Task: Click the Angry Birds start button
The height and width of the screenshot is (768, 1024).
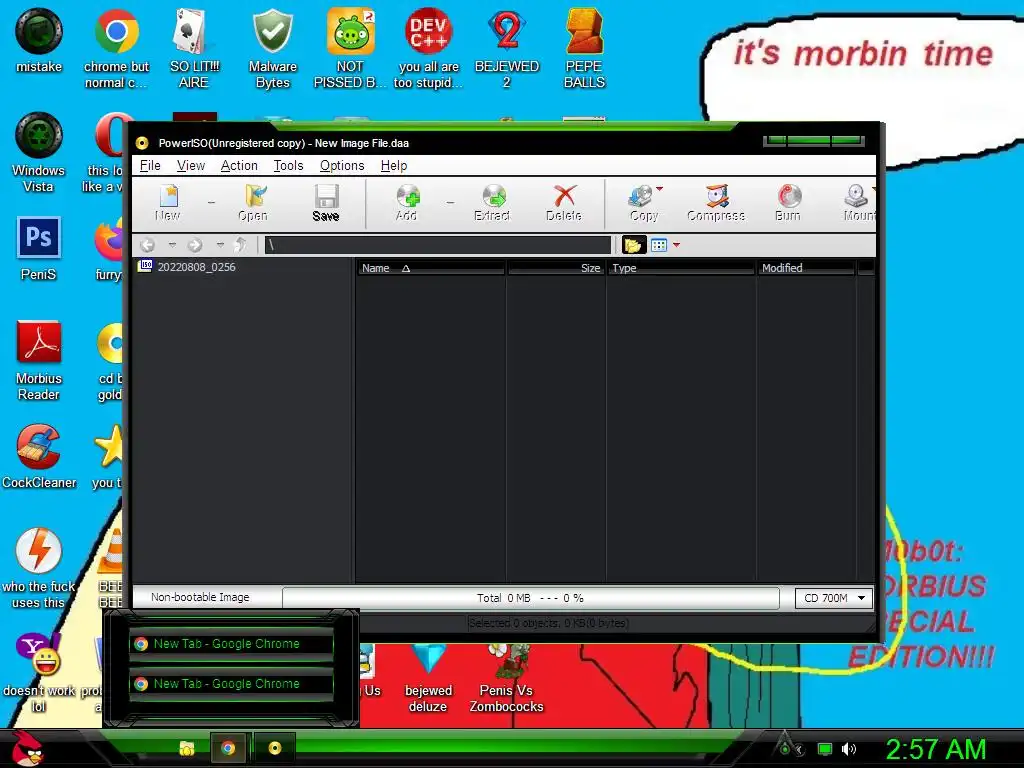Action: pos(26,747)
